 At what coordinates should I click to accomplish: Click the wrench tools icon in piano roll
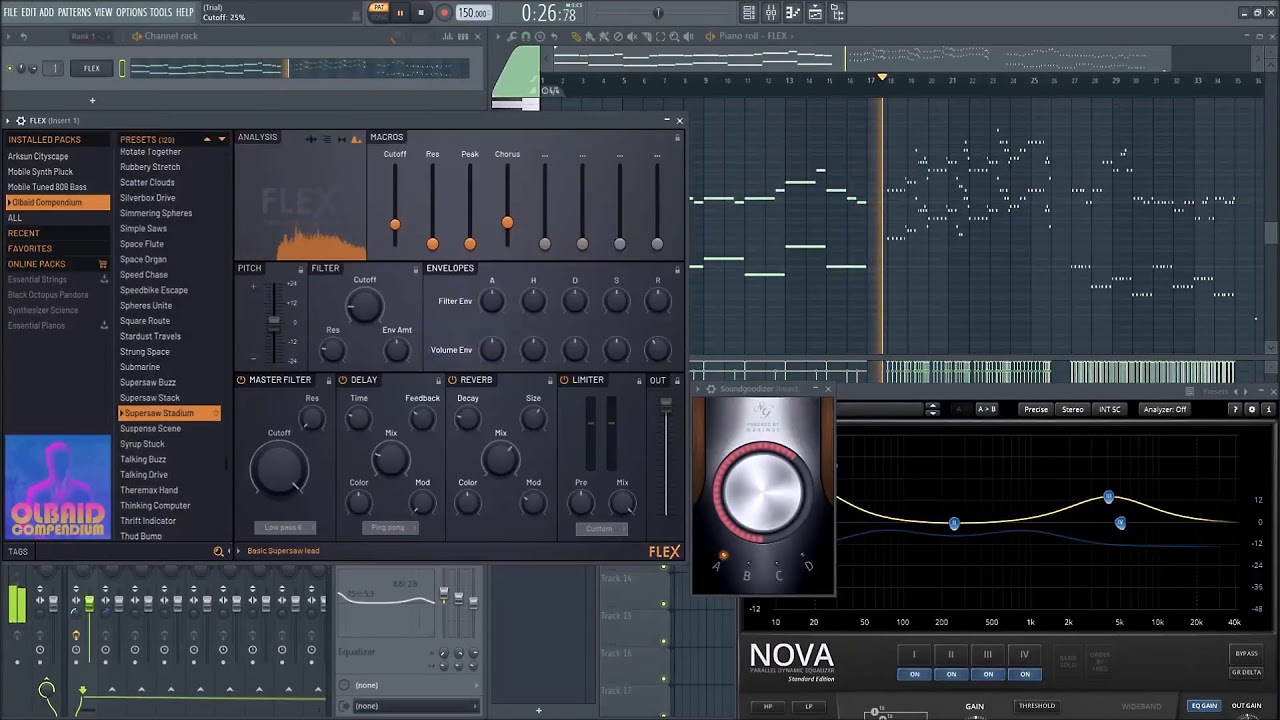tap(511, 36)
